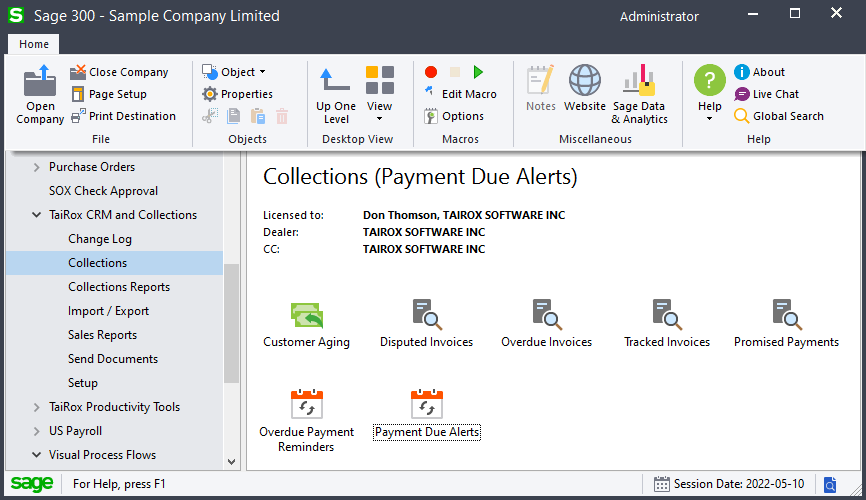Open the View dropdown in Desktop View
This screenshot has height=500, width=866.
(x=379, y=95)
